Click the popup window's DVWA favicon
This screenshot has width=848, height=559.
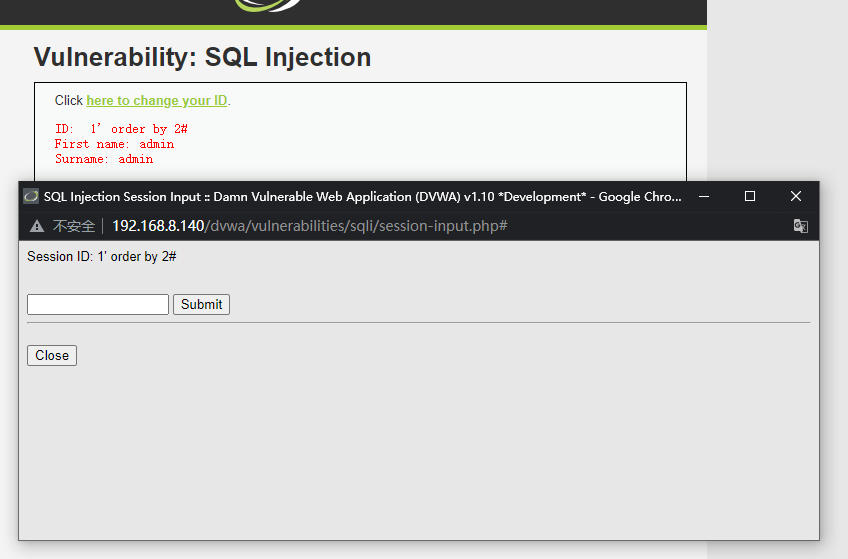point(31,197)
